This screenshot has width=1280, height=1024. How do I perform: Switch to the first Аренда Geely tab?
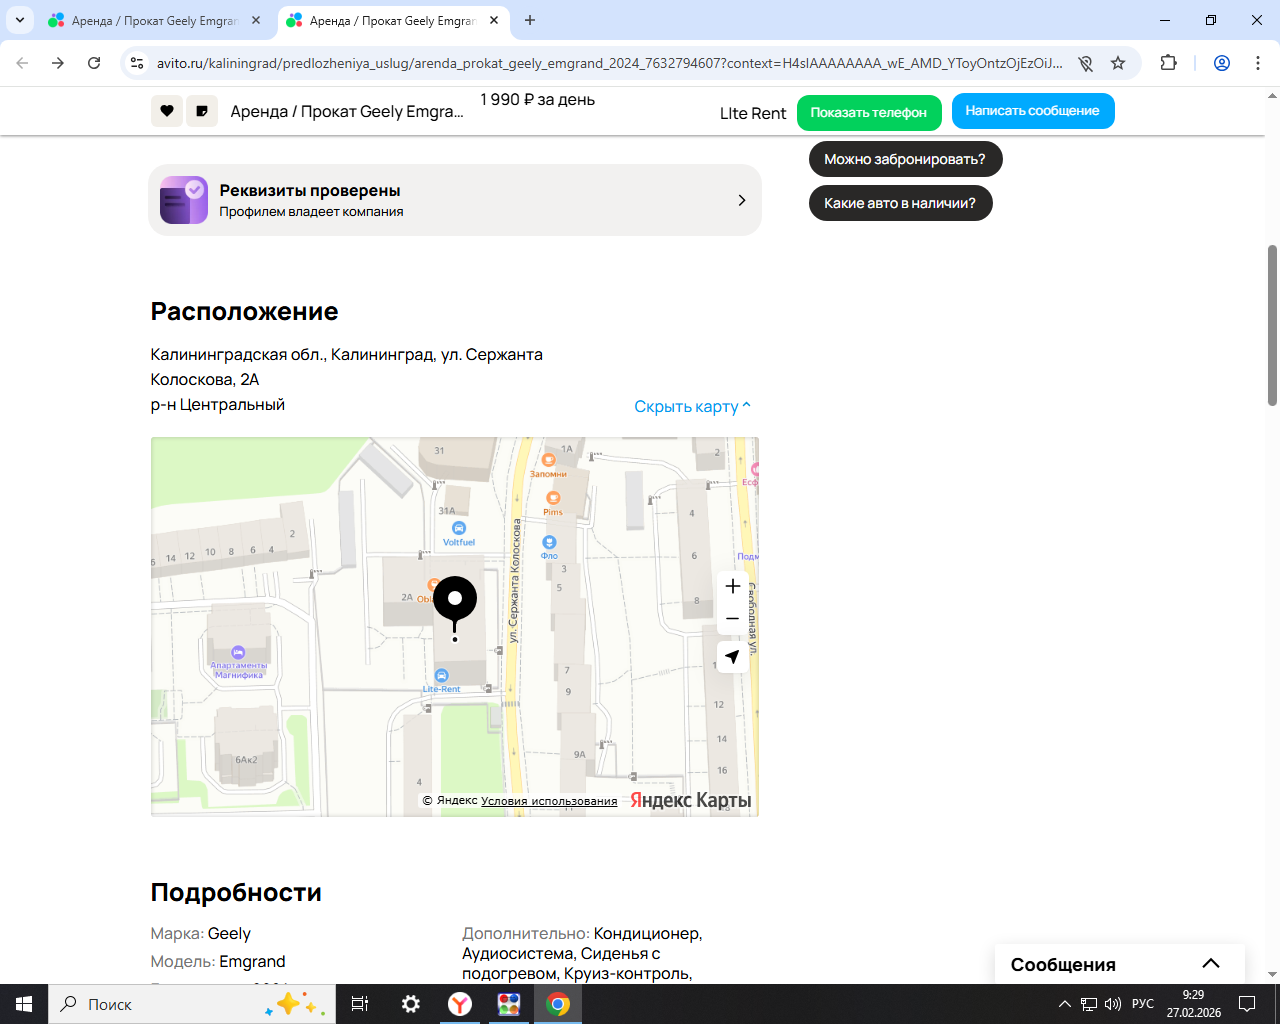tap(154, 20)
